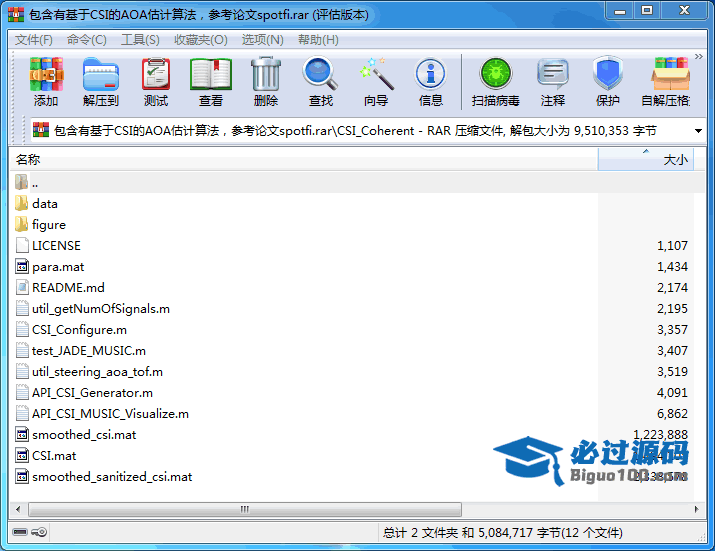
Task: Click the 自解压格式 (SFX) icon
Action: [666, 82]
